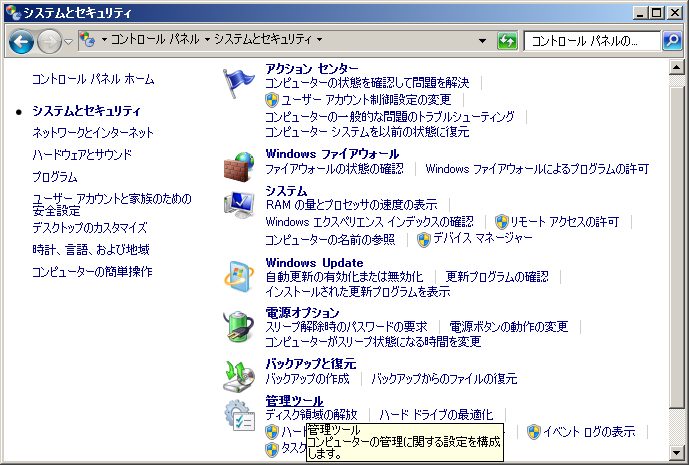The width and height of the screenshot is (689, 465).
Task: Click shield icon beside イベント ログの表示
Action: [533, 432]
